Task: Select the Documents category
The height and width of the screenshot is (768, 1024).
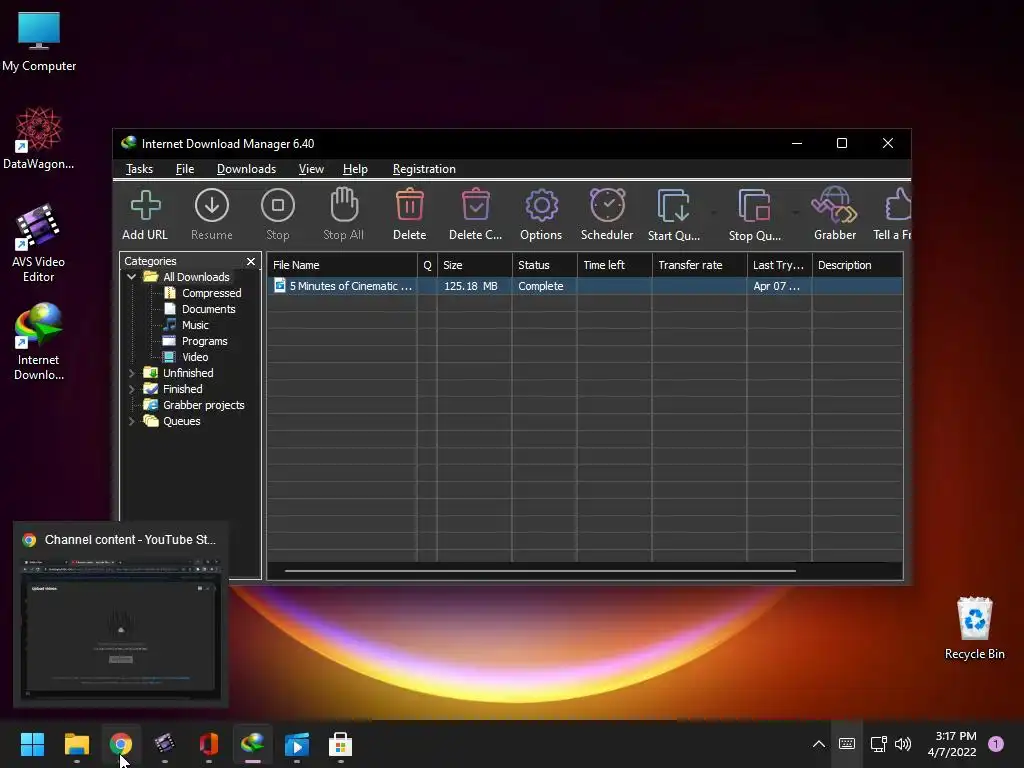Action: pos(208,309)
